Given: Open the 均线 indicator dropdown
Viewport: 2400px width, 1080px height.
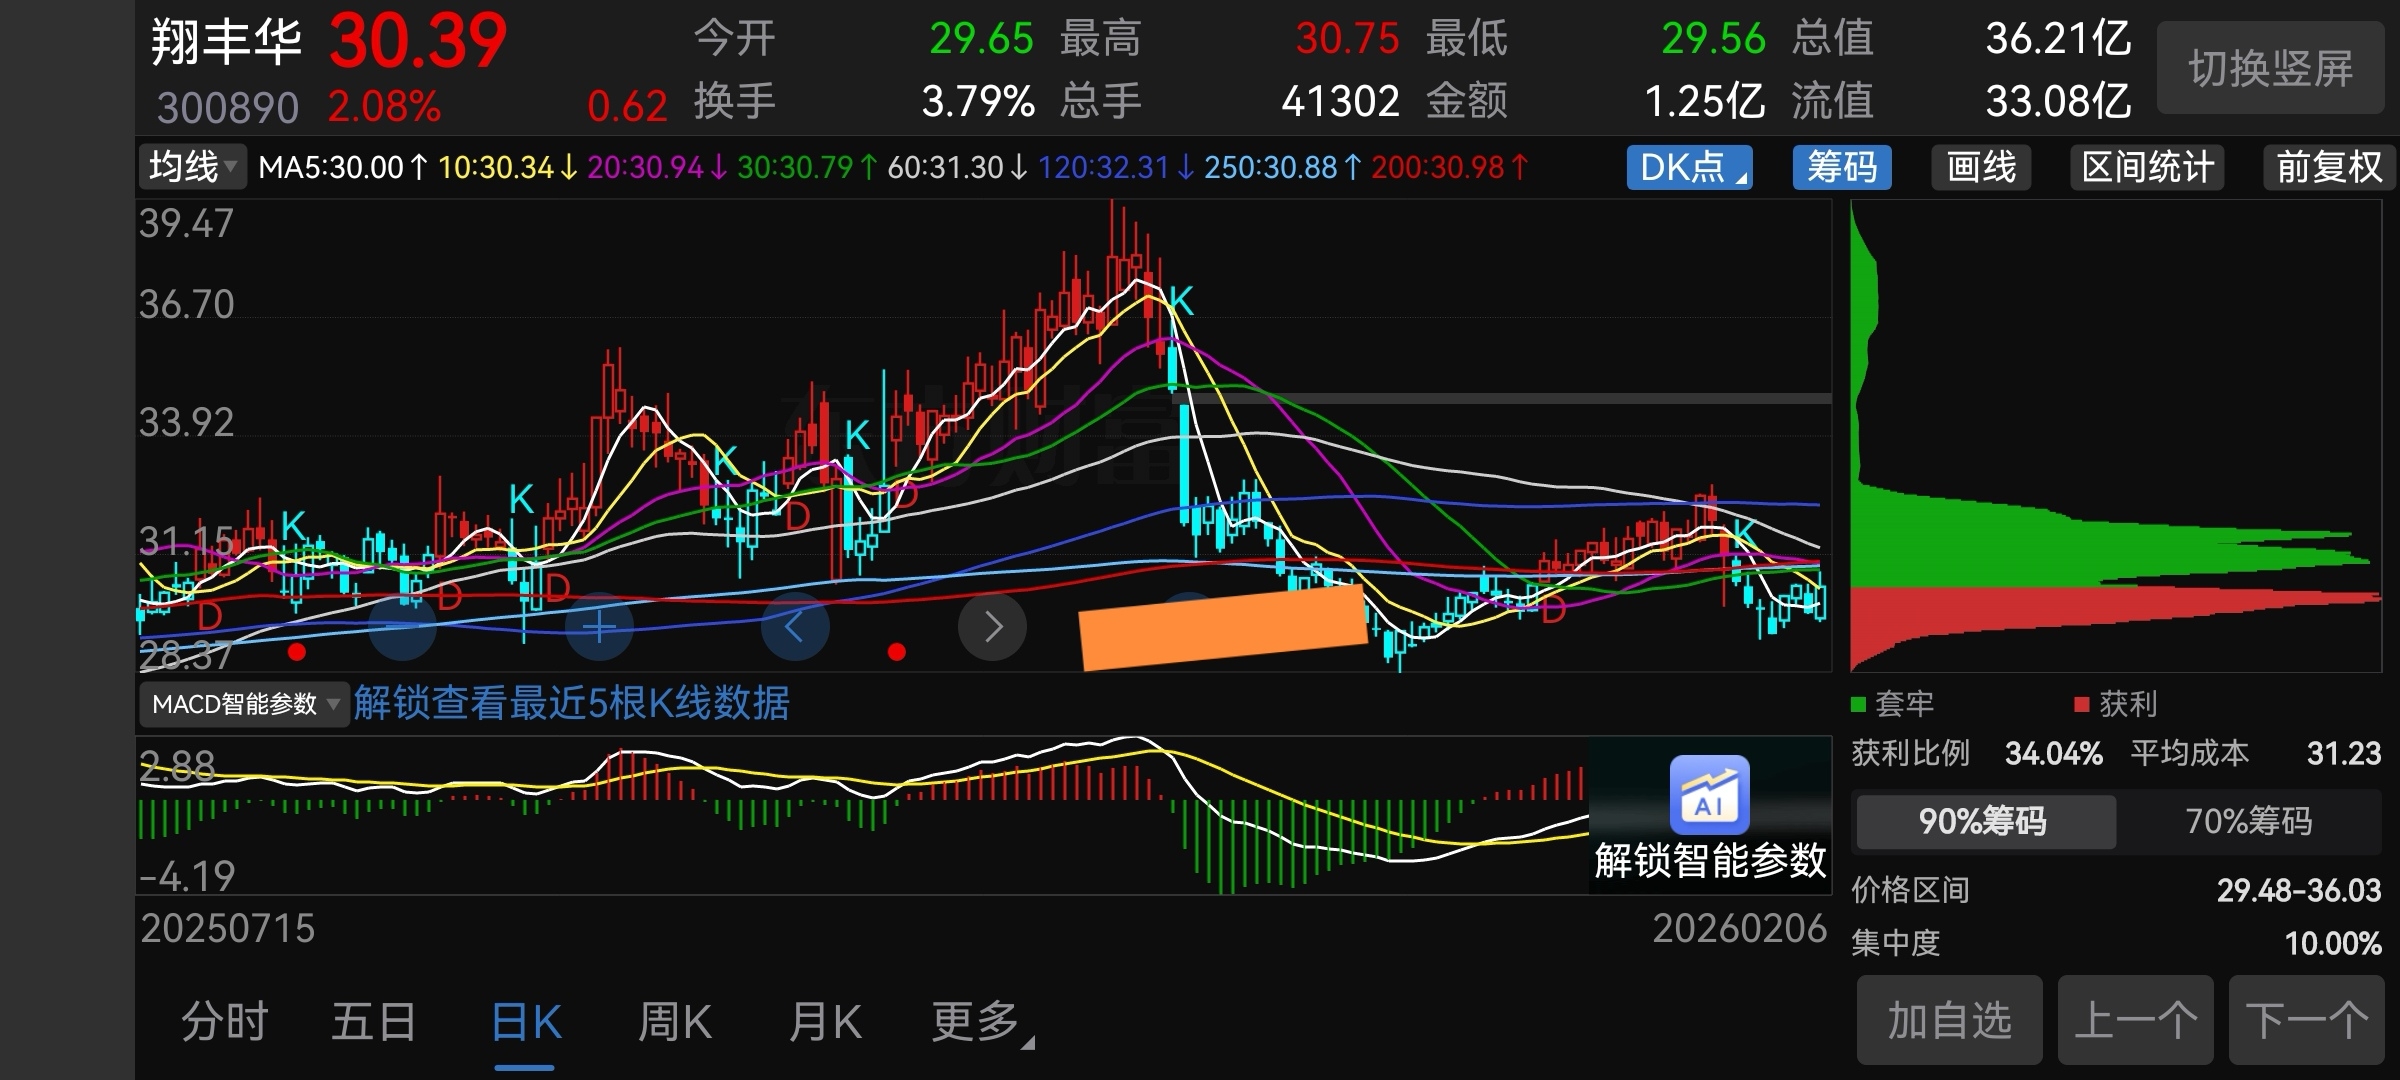Looking at the screenshot, I should coord(191,166).
